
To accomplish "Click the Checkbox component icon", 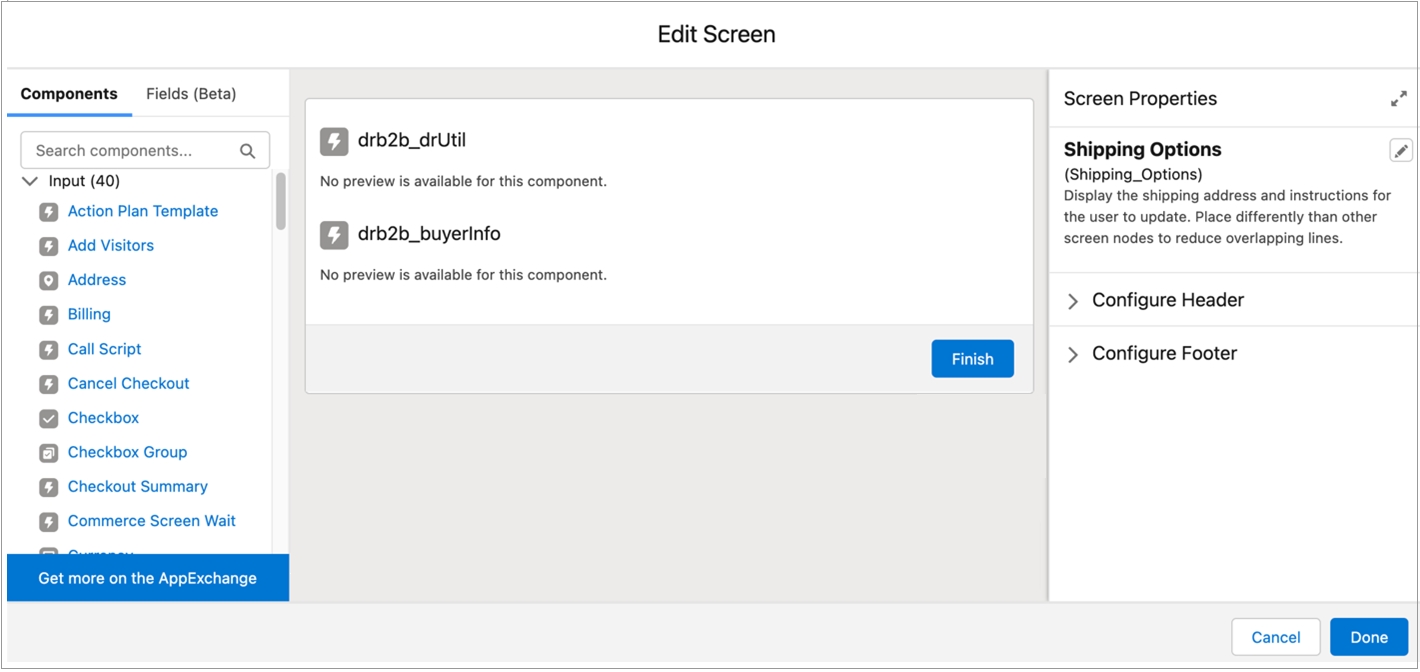I will point(48,418).
